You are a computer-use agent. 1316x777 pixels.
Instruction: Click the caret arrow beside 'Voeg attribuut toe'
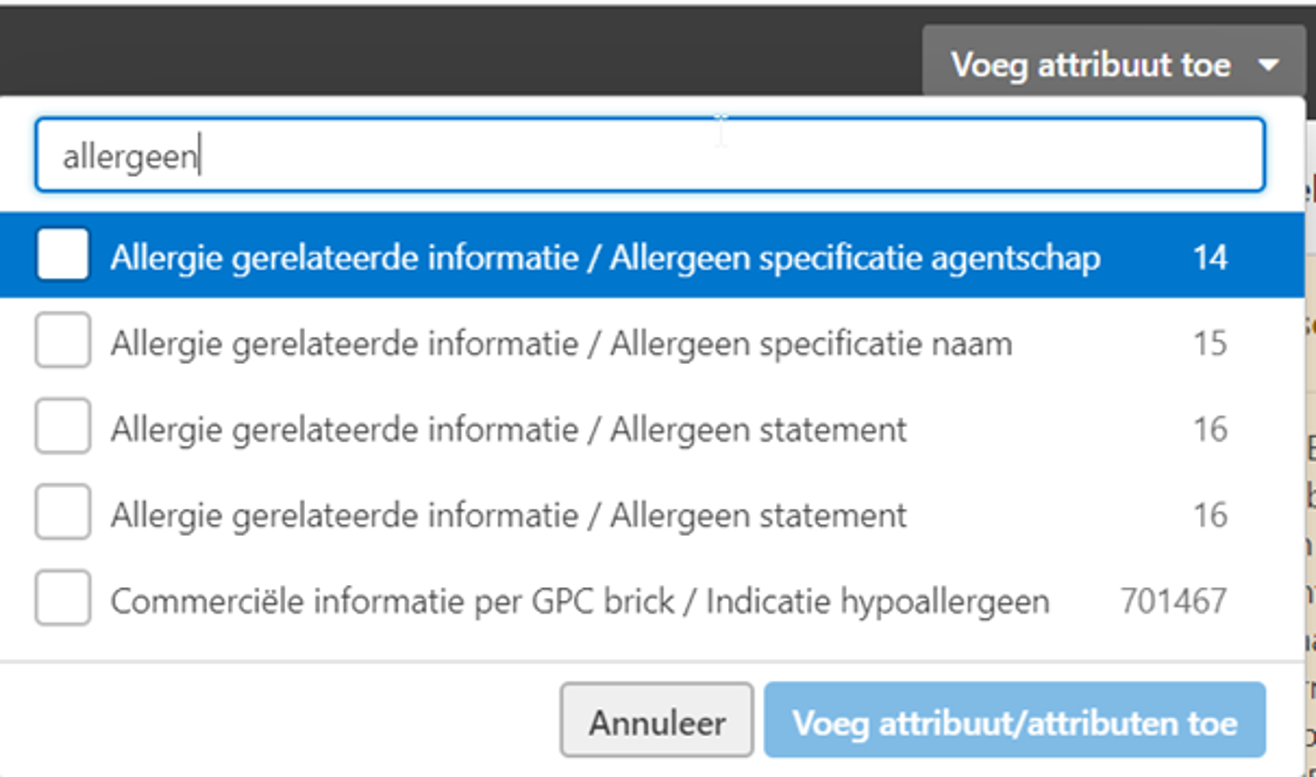point(1268,66)
